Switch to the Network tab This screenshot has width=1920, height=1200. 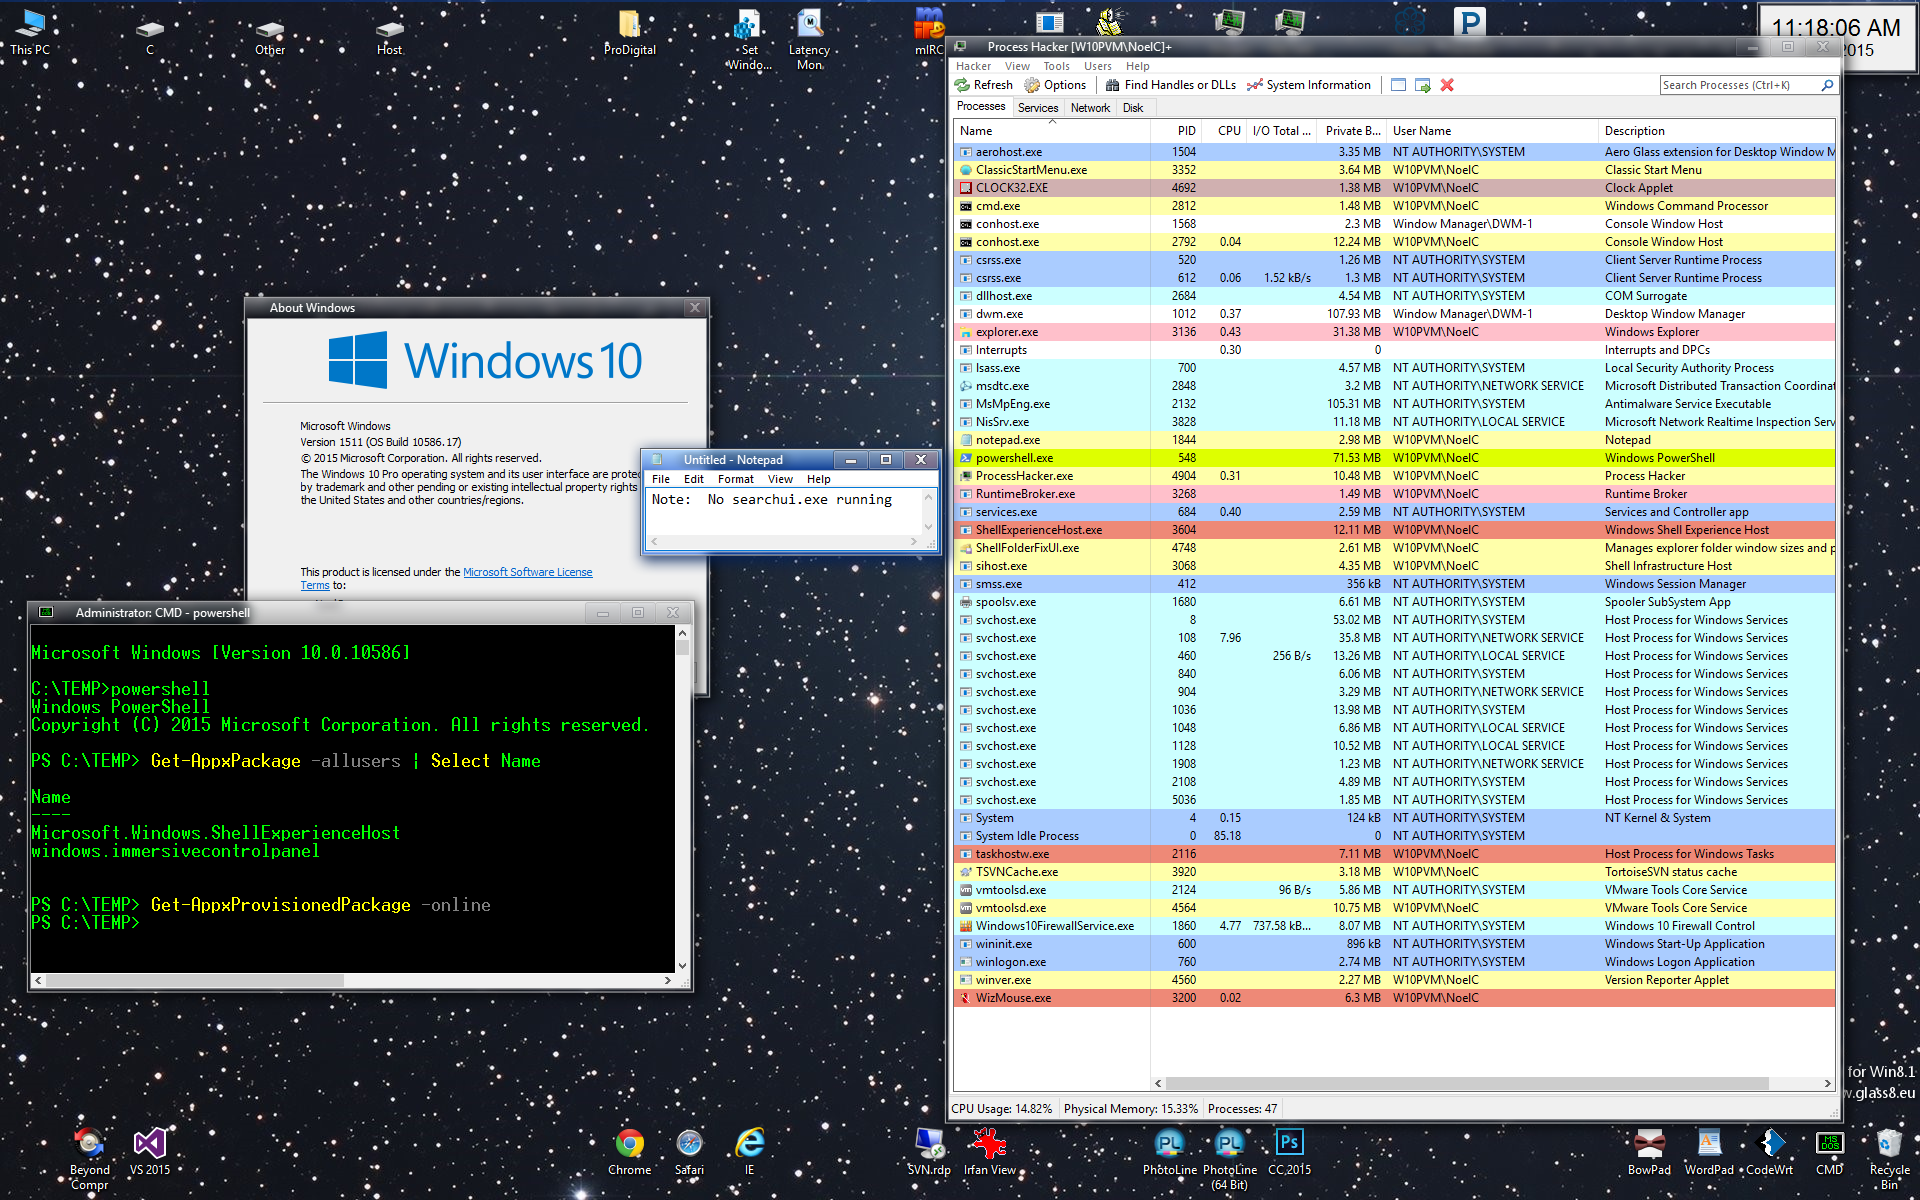click(1090, 108)
